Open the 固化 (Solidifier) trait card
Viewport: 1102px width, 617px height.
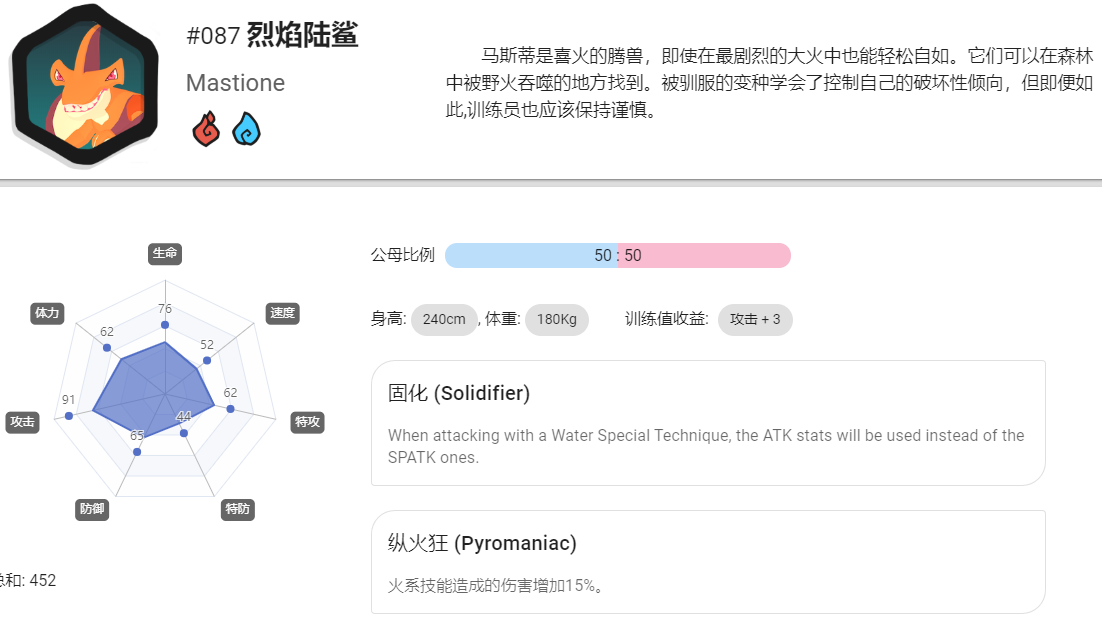click(708, 423)
